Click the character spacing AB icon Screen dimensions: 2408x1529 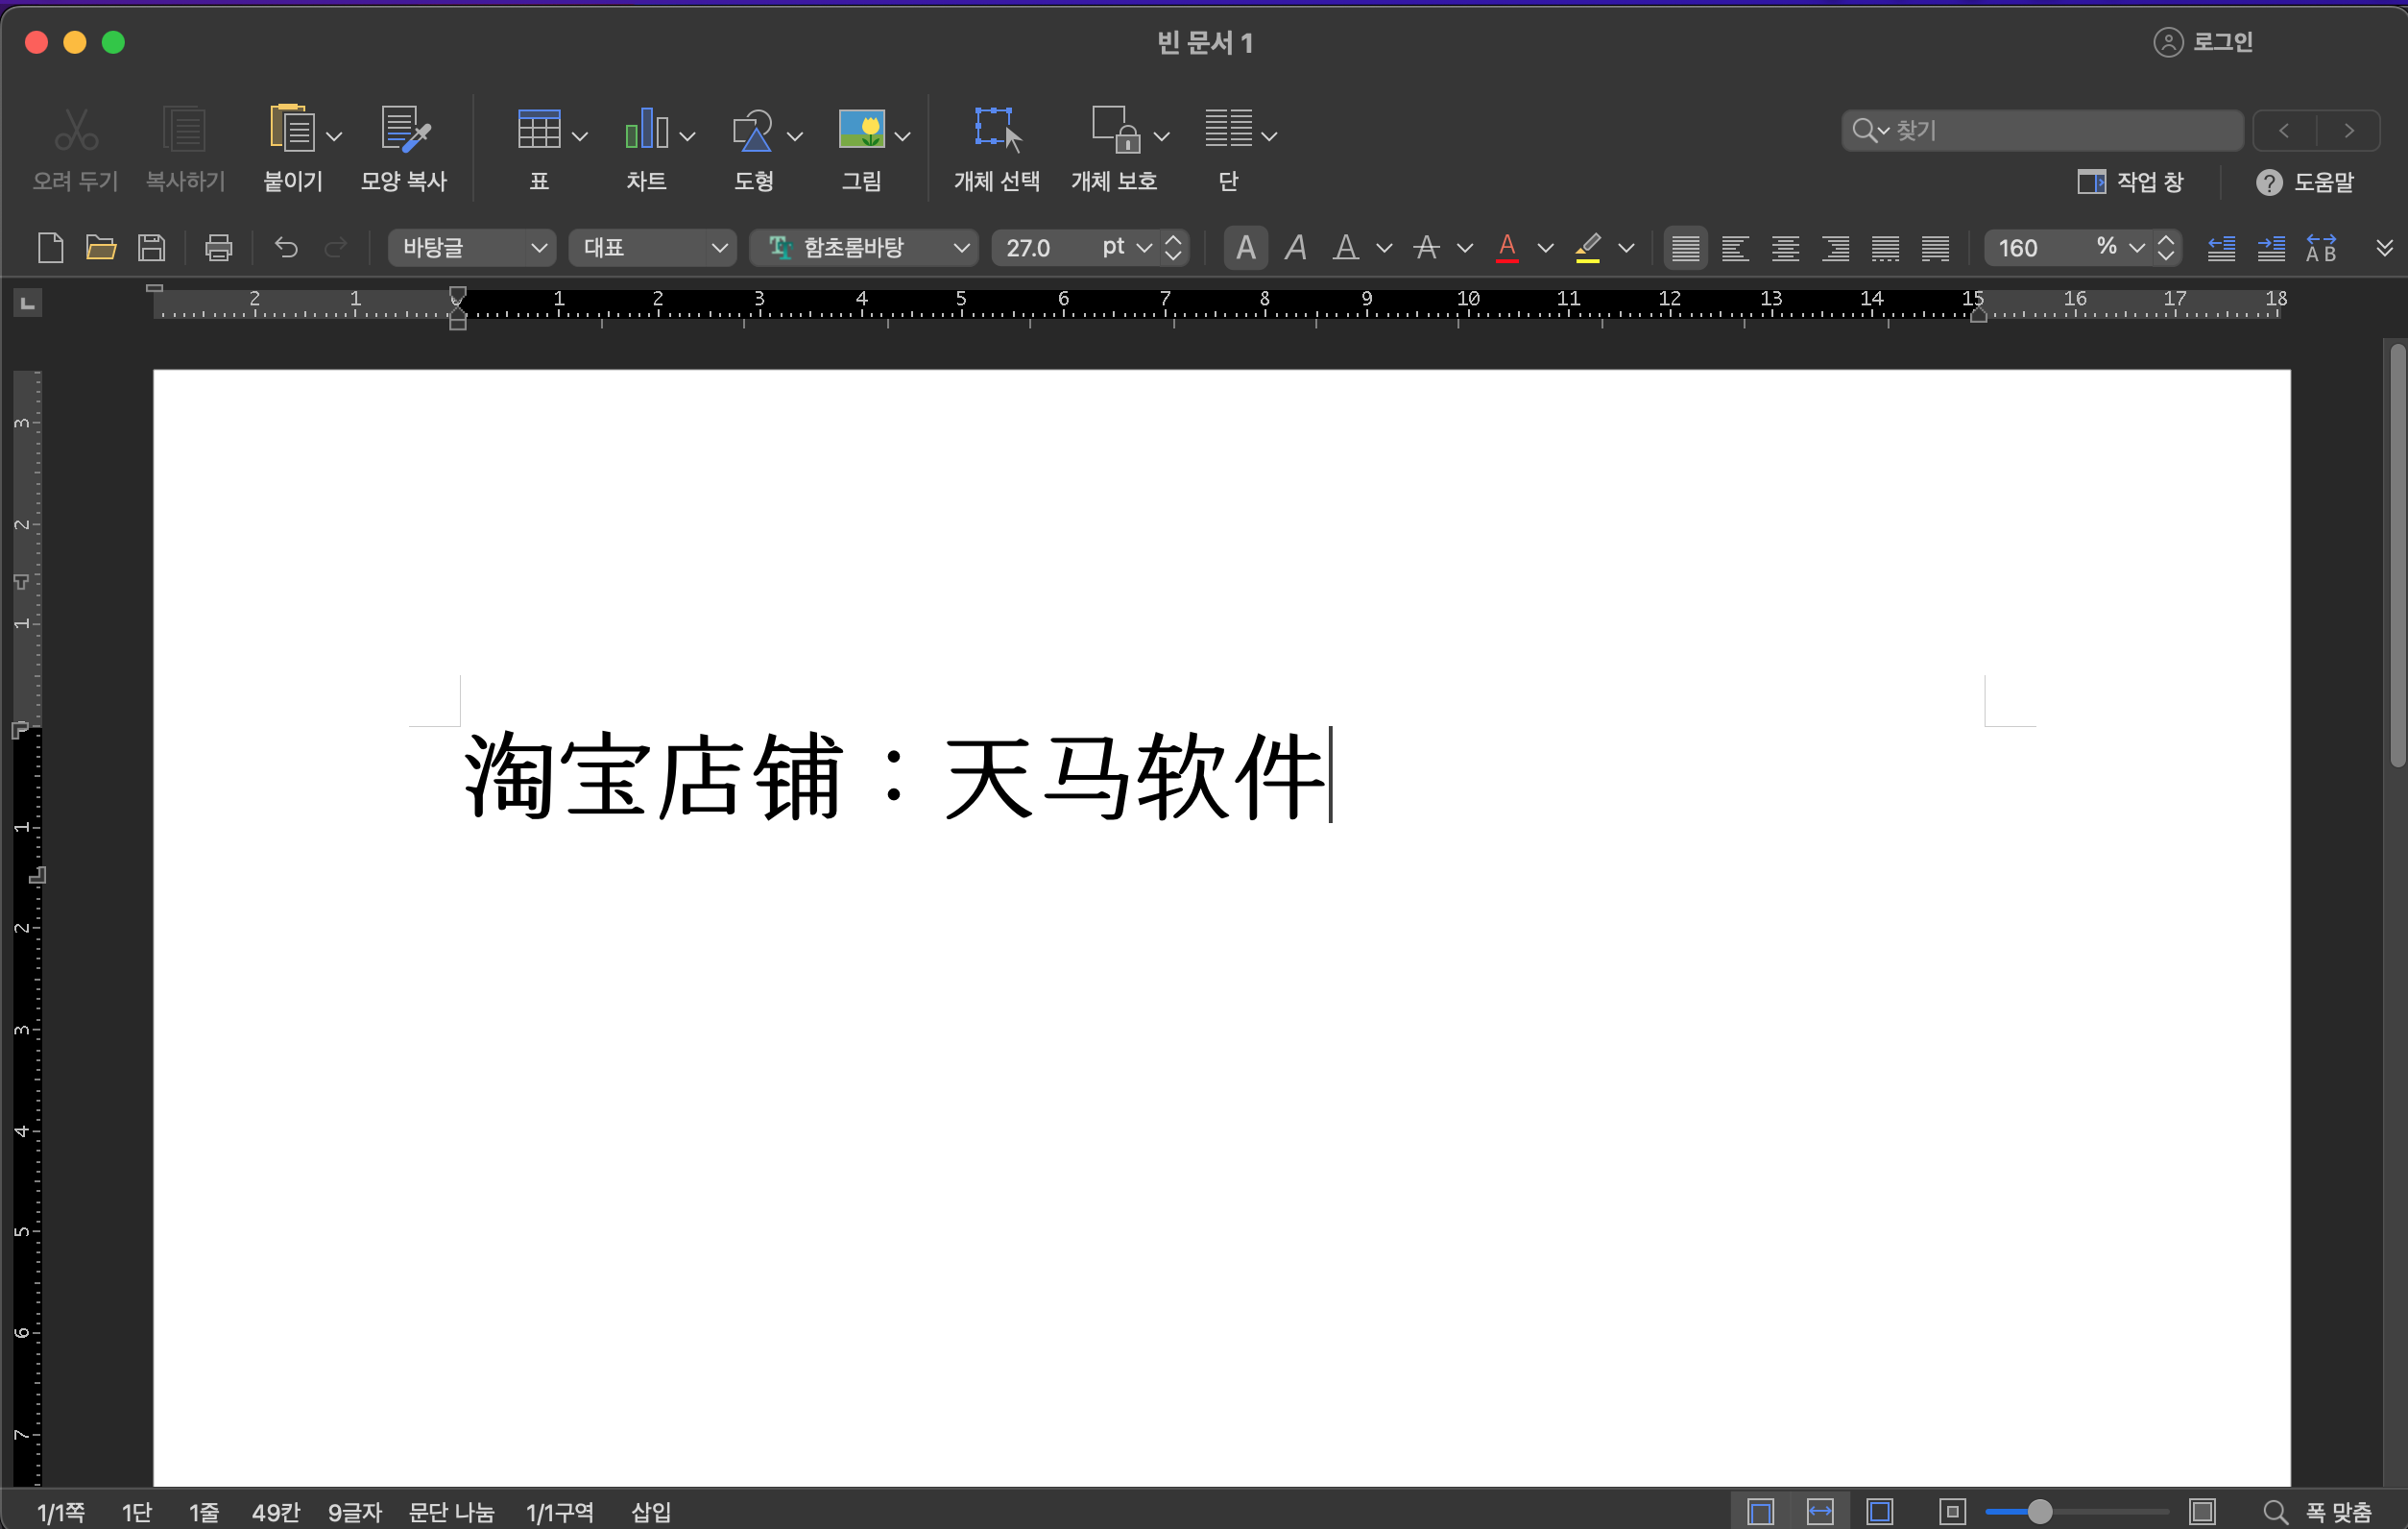[x=2321, y=247]
